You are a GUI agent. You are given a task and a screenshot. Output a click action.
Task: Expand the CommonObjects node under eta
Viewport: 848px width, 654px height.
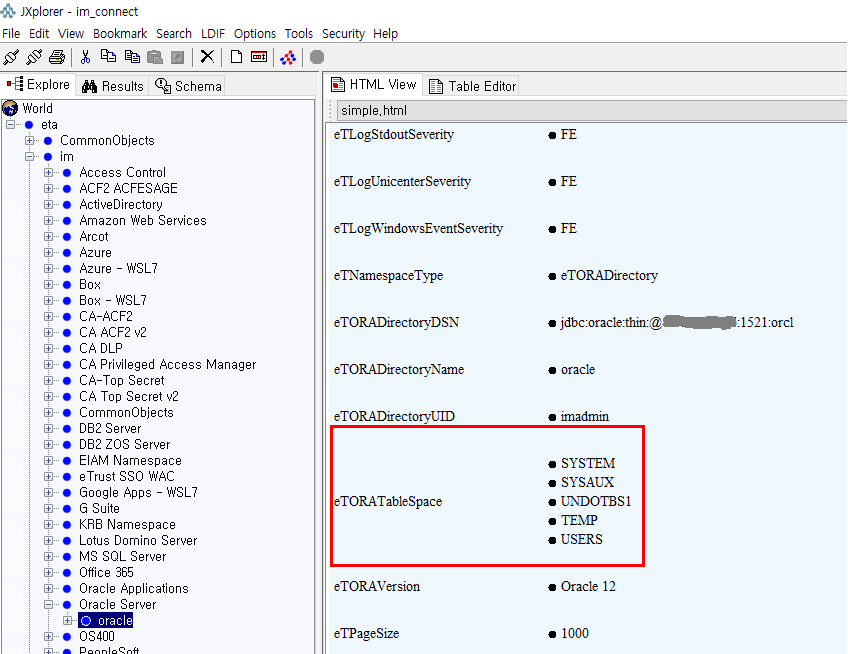[x=30, y=140]
